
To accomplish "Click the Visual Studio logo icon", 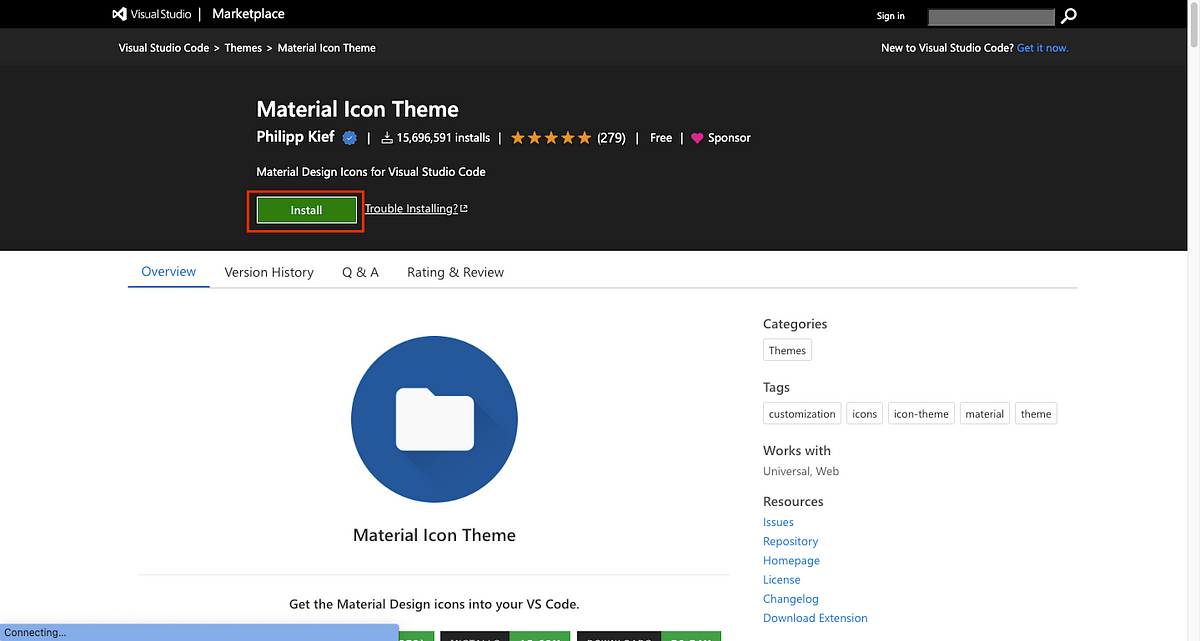I will point(119,14).
